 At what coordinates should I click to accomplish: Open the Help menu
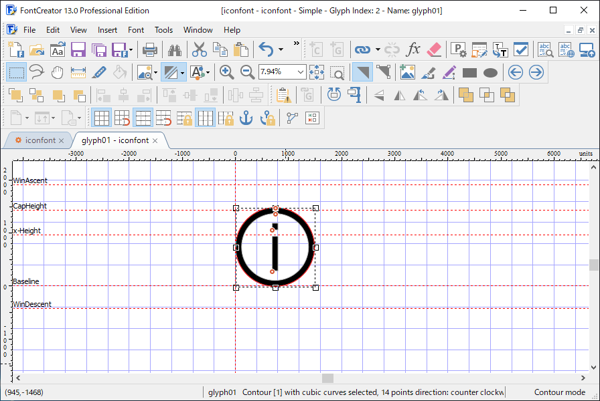click(232, 30)
